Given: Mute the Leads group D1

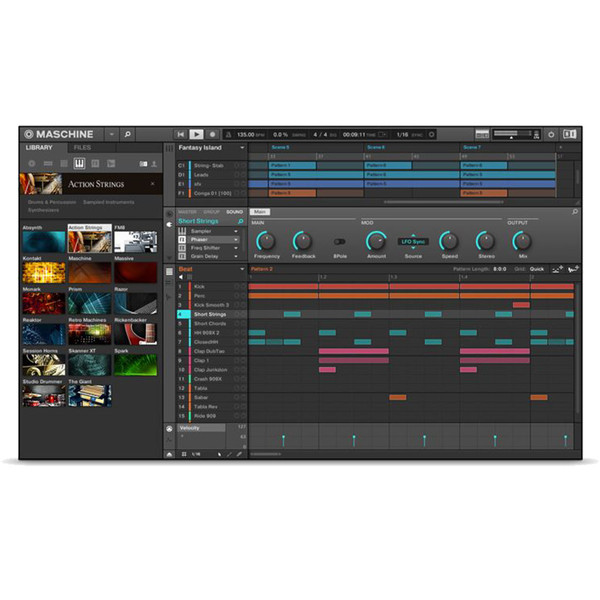Looking at the screenshot, I should (237, 175).
